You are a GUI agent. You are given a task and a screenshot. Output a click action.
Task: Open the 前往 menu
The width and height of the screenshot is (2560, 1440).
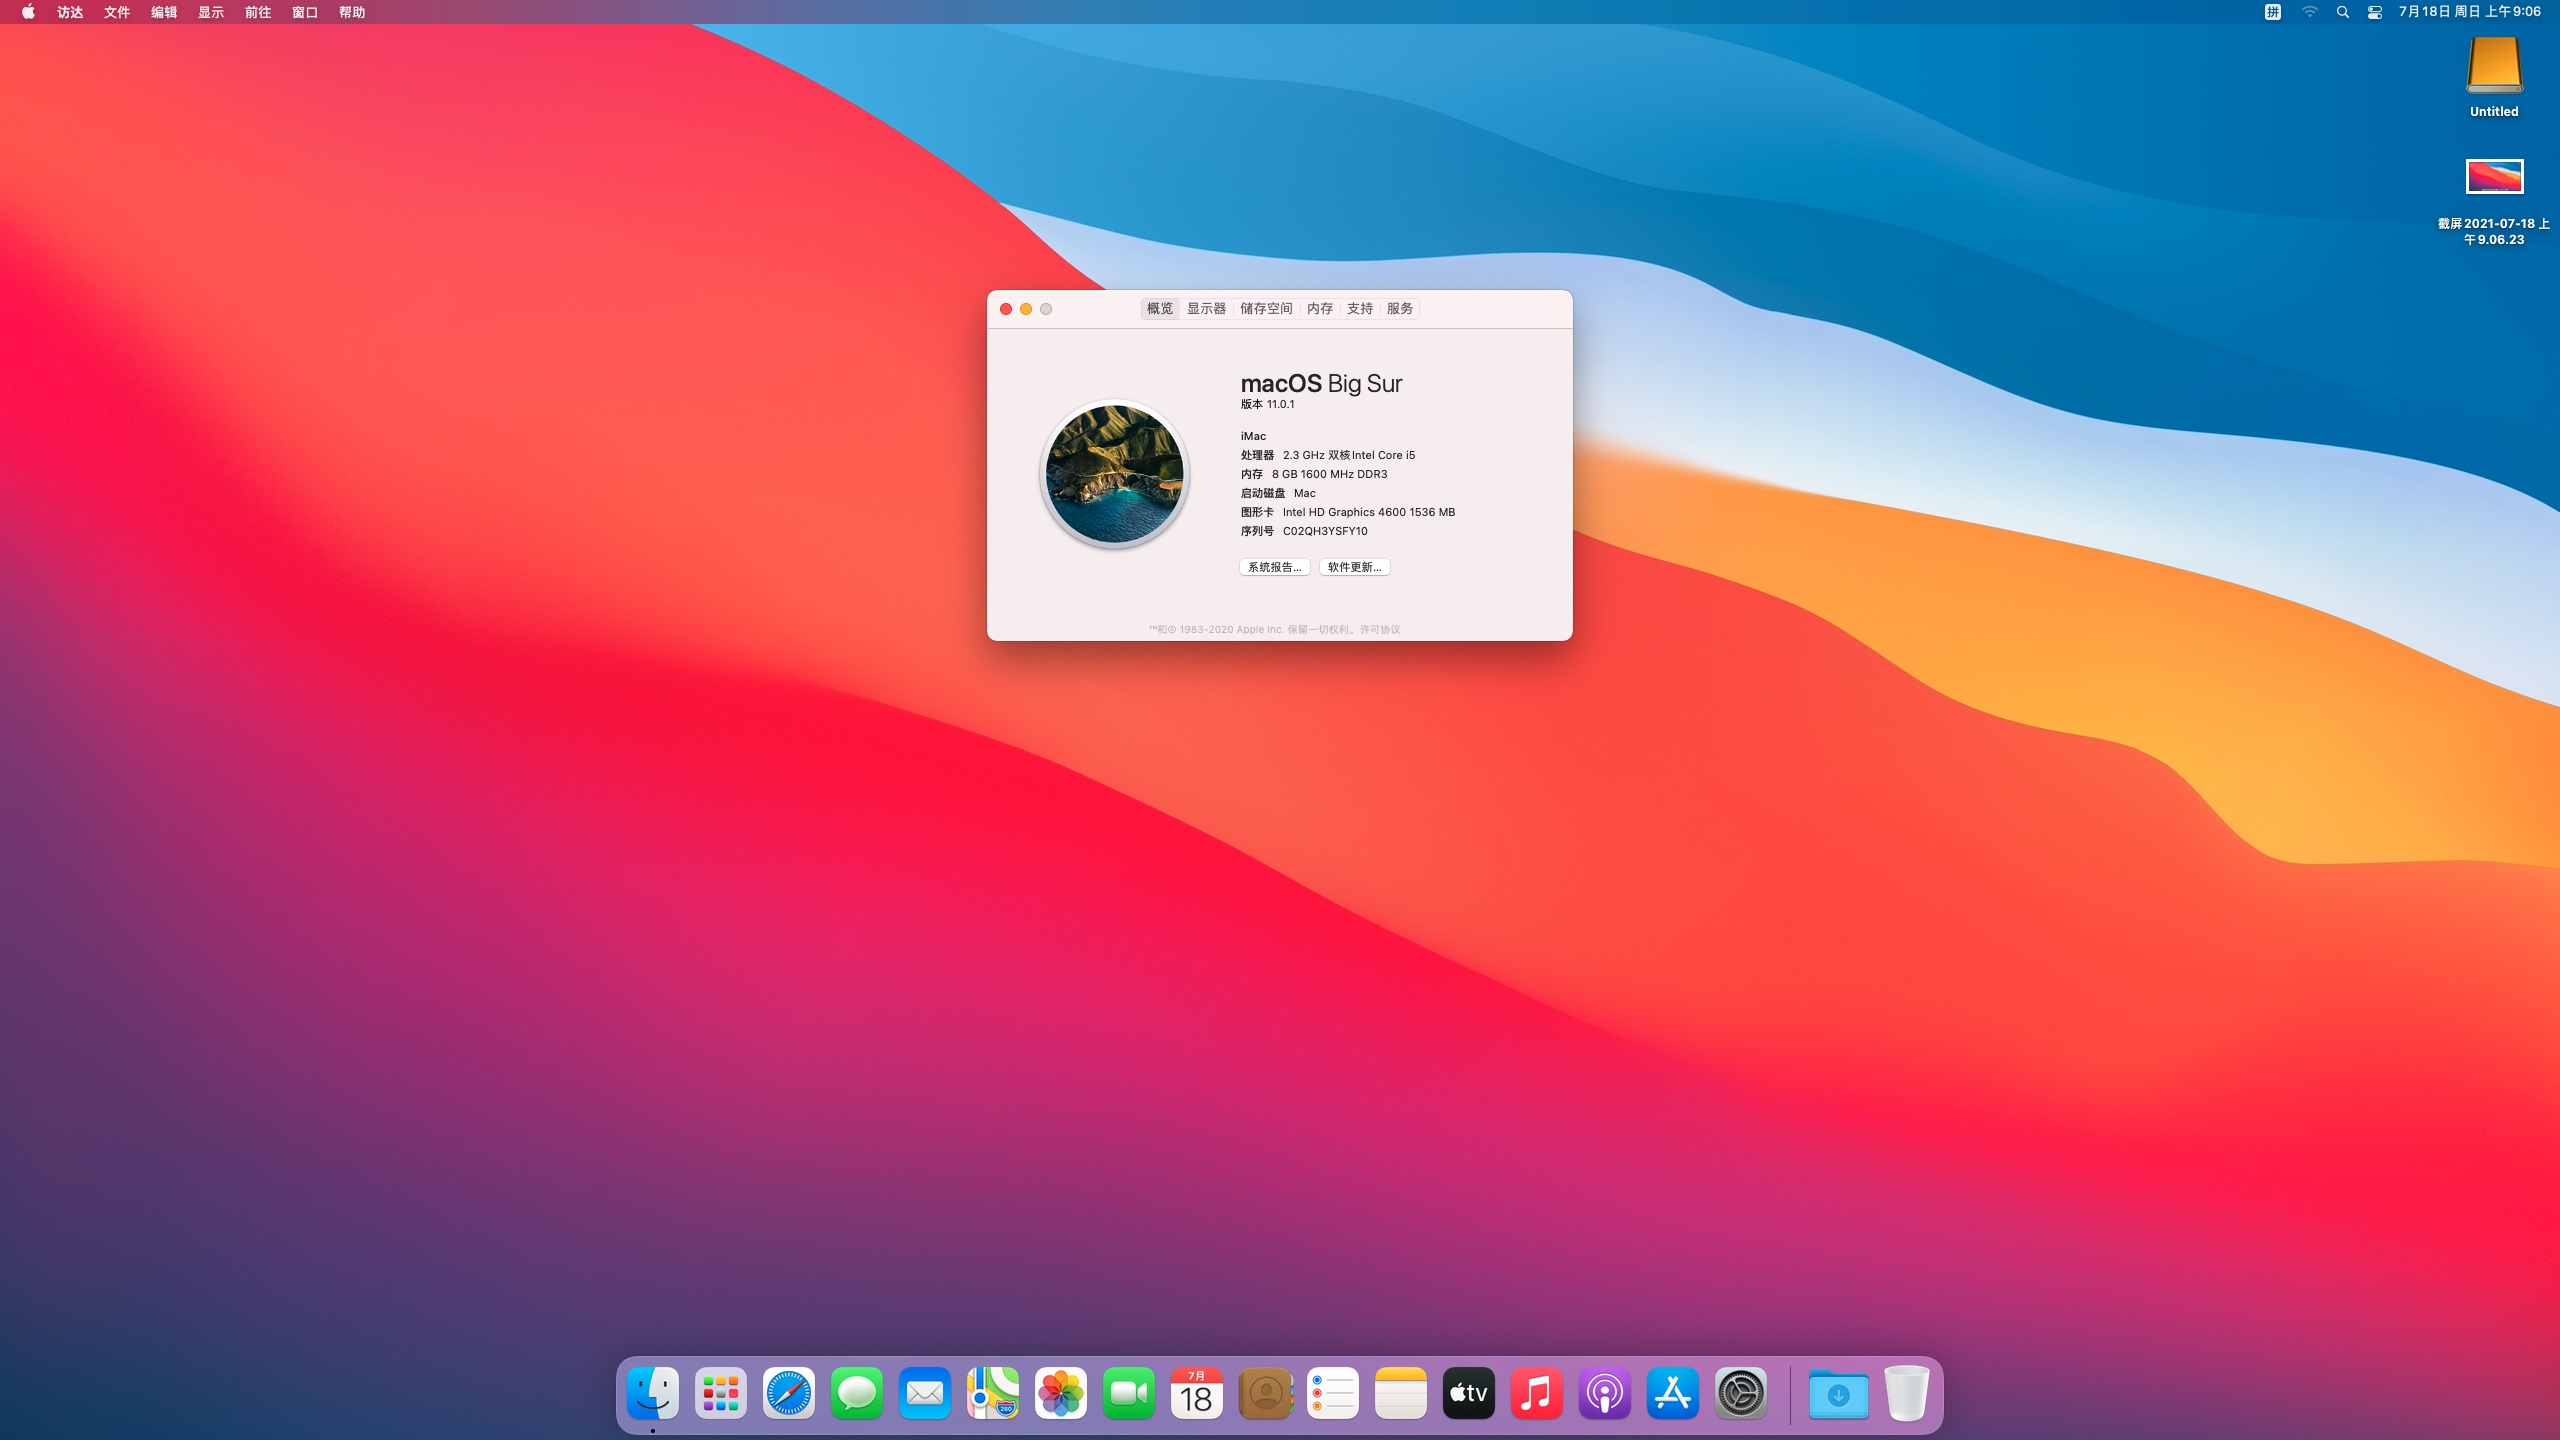(x=258, y=12)
